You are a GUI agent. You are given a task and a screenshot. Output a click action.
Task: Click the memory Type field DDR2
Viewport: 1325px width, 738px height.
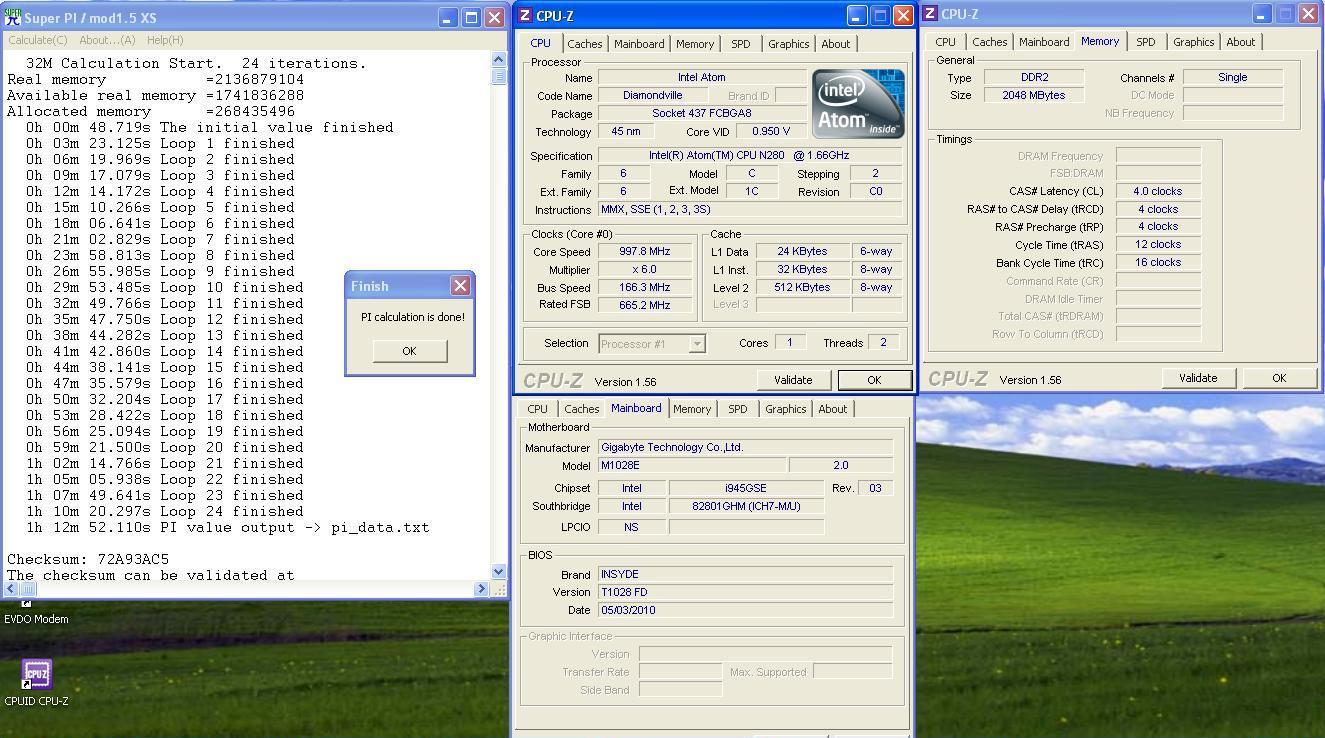click(x=1034, y=77)
